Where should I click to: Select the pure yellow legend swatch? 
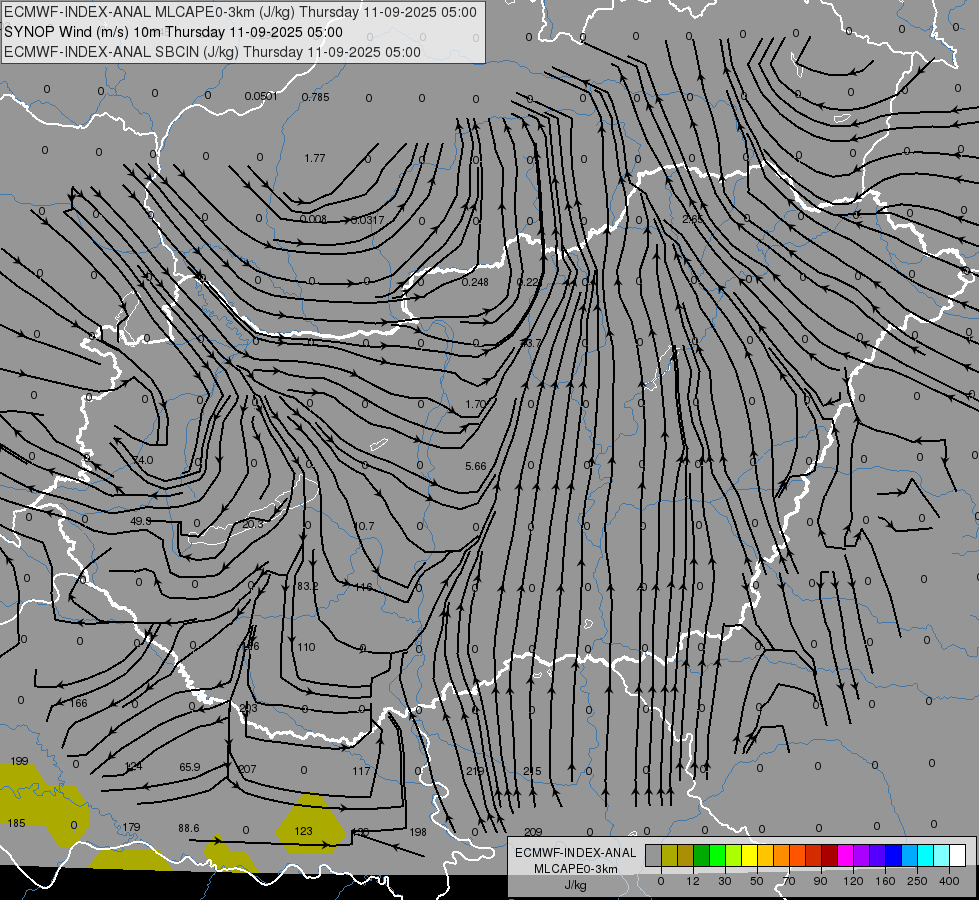(750, 855)
